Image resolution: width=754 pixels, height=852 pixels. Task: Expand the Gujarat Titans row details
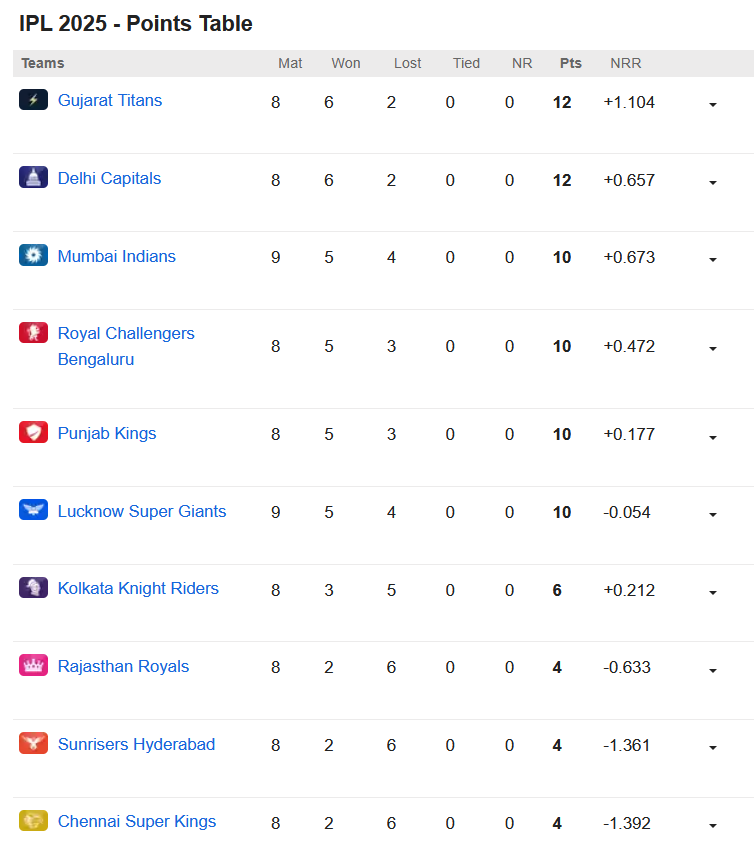tap(713, 104)
